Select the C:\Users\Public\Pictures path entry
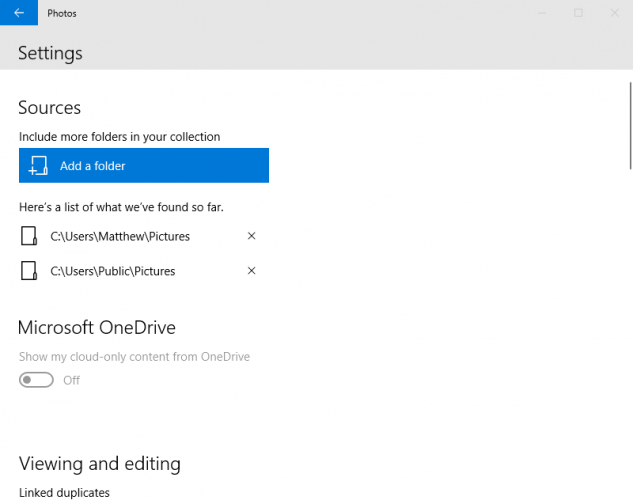 113,271
